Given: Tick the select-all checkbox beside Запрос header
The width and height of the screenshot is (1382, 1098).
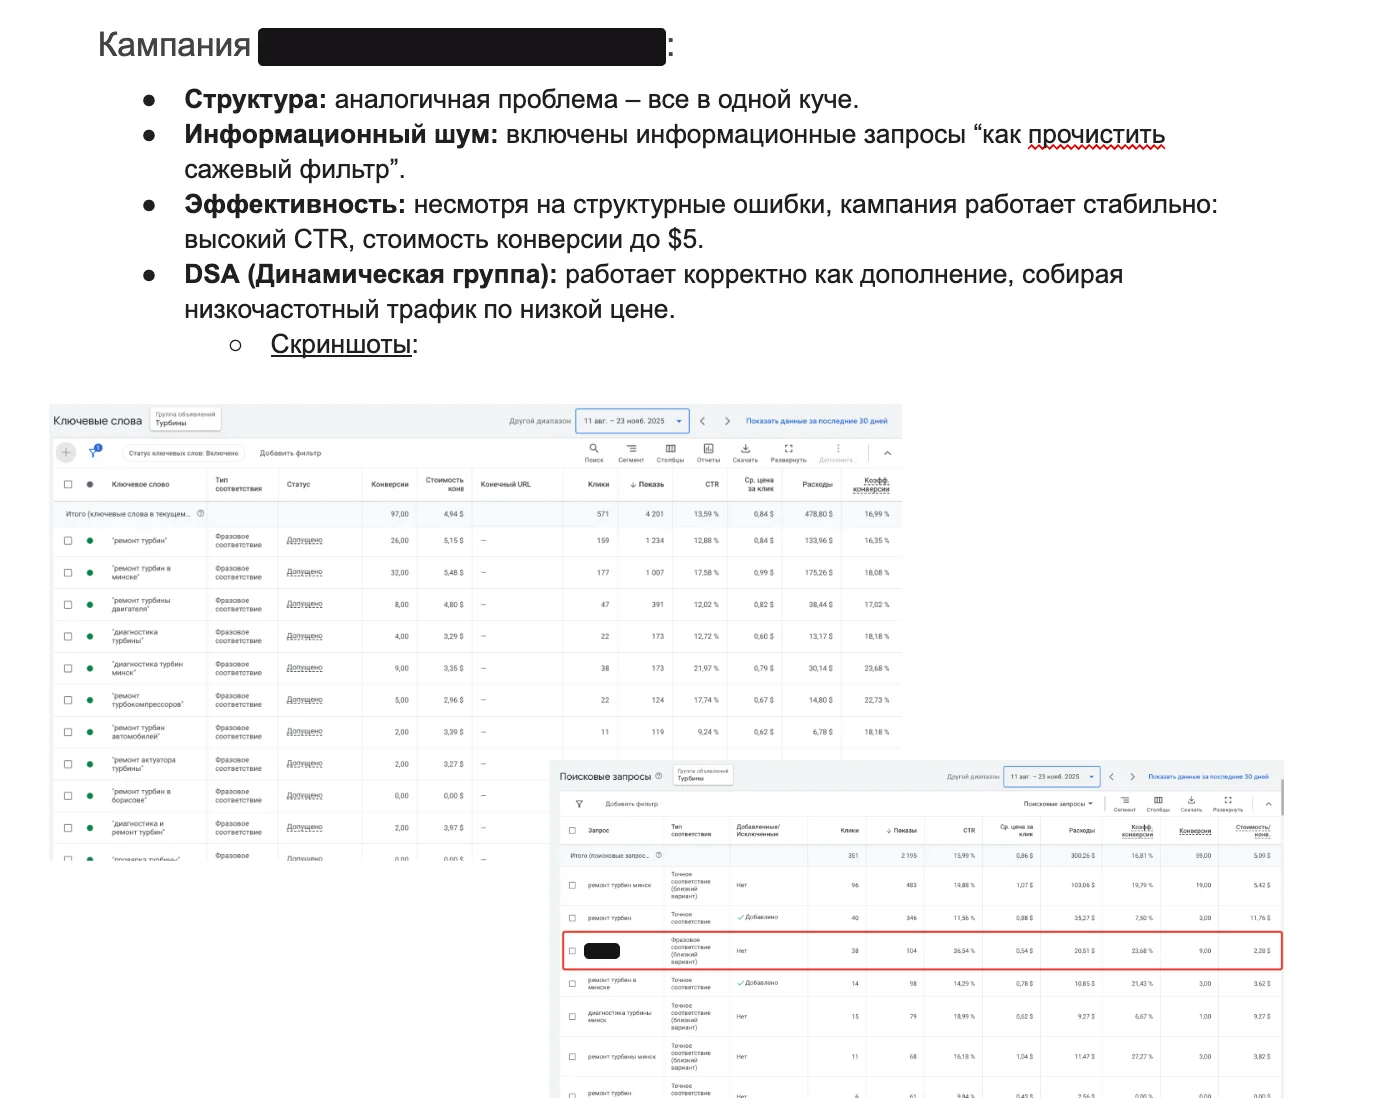Looking at the screenshot, I should 572,830.
